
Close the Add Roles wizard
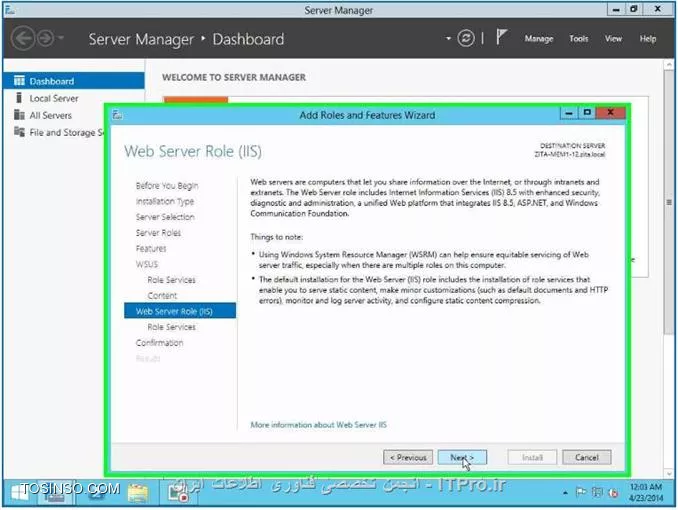pos(610,113)
